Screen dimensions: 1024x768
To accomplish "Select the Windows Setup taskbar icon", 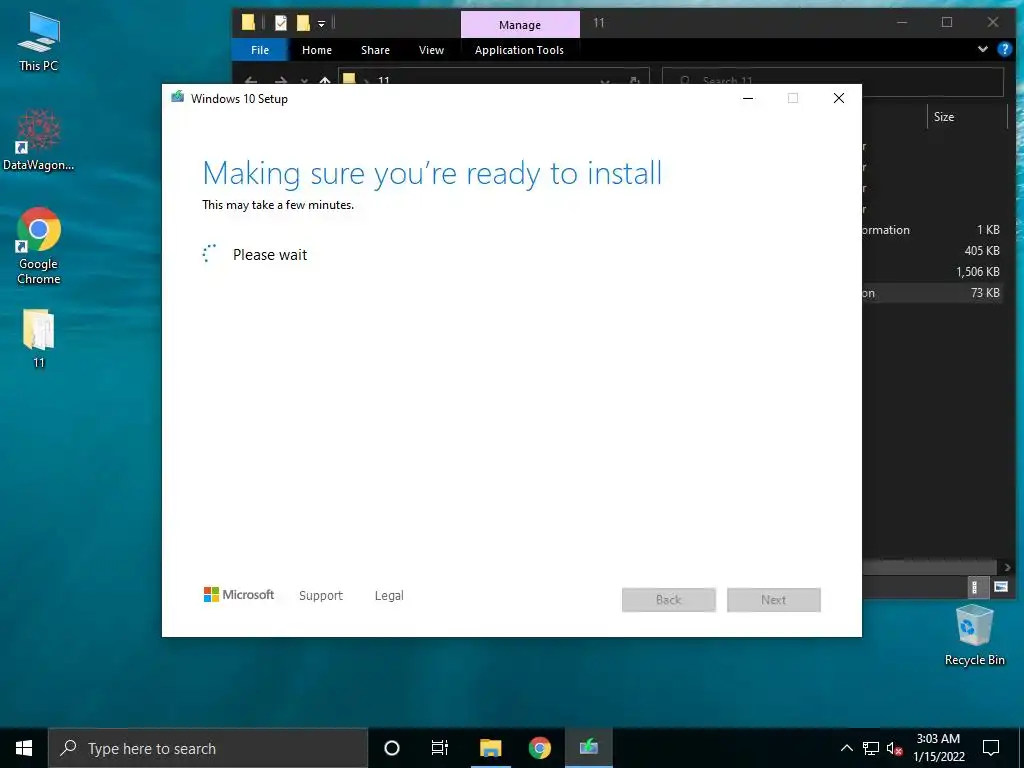I will pyautogui.click(x=588, y=748).
